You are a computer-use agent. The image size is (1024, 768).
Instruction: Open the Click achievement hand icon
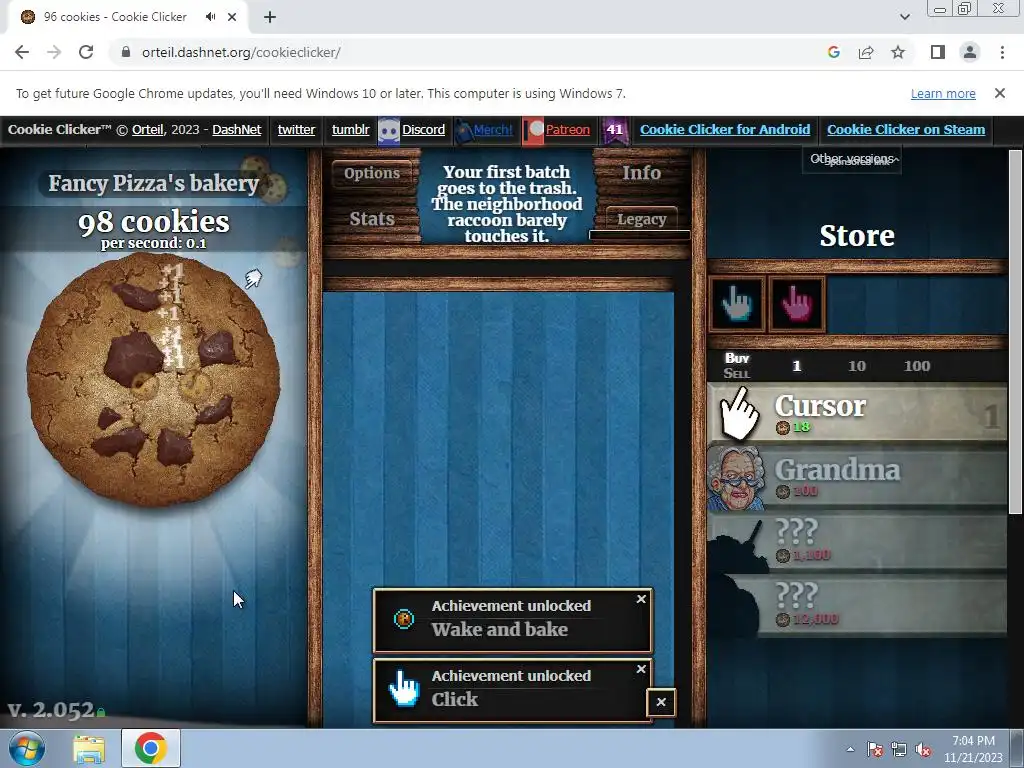click(404, 688)
